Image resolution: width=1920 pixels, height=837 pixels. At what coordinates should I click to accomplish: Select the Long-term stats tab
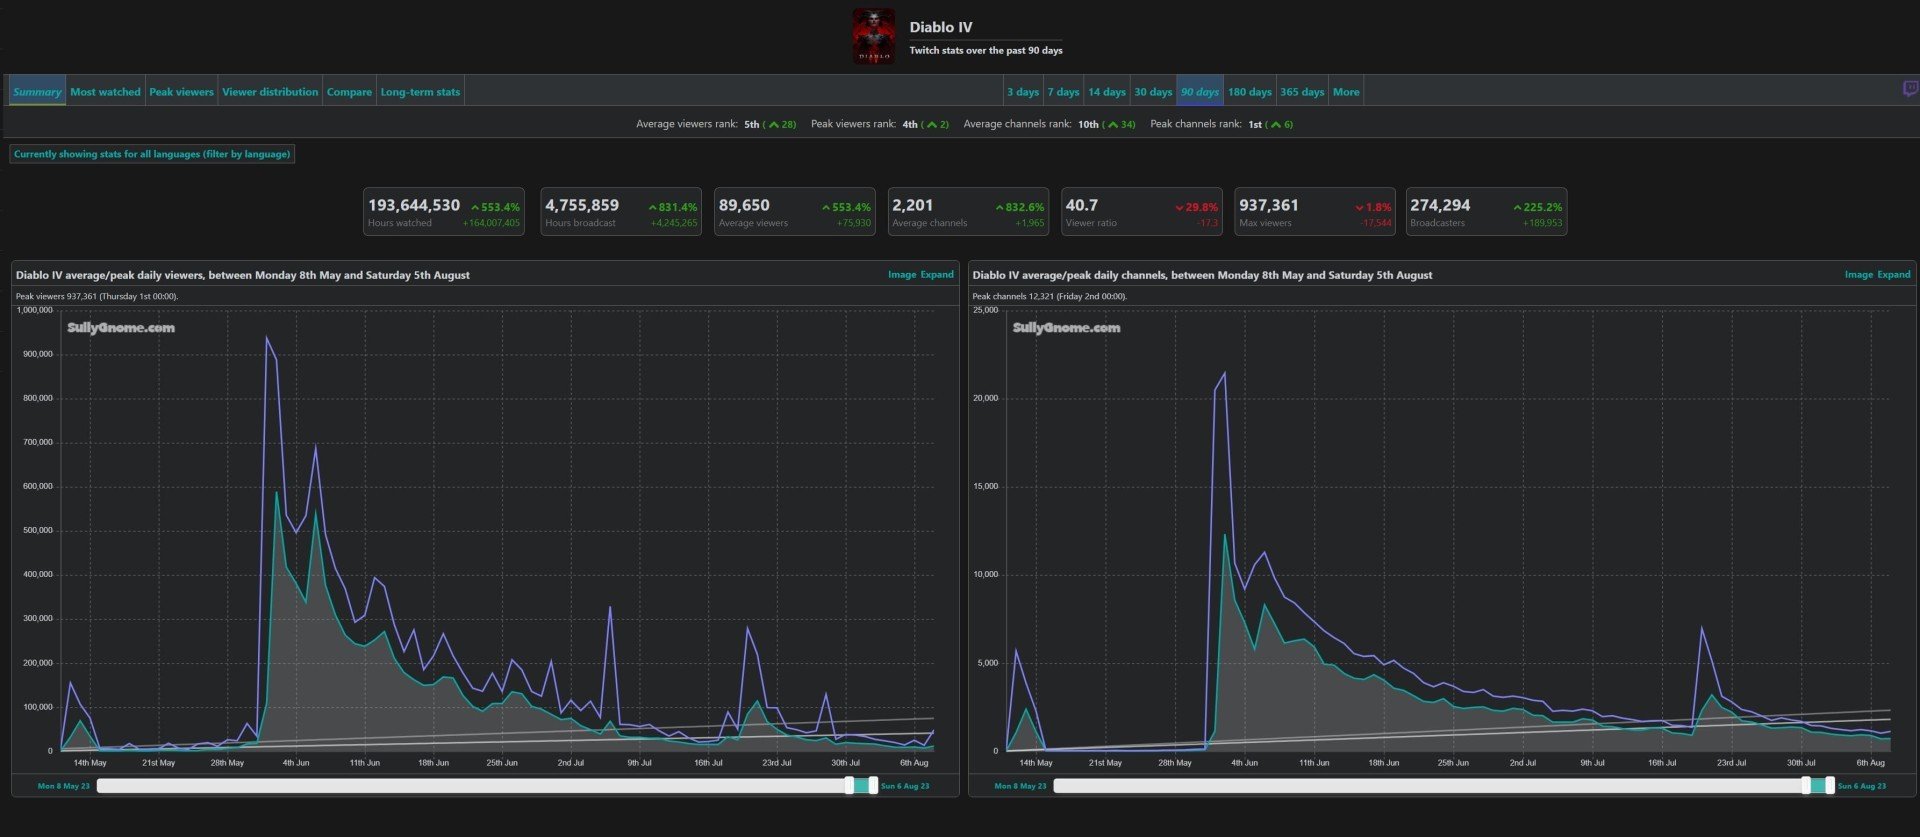pyautogui.click(x=420, y=92)
